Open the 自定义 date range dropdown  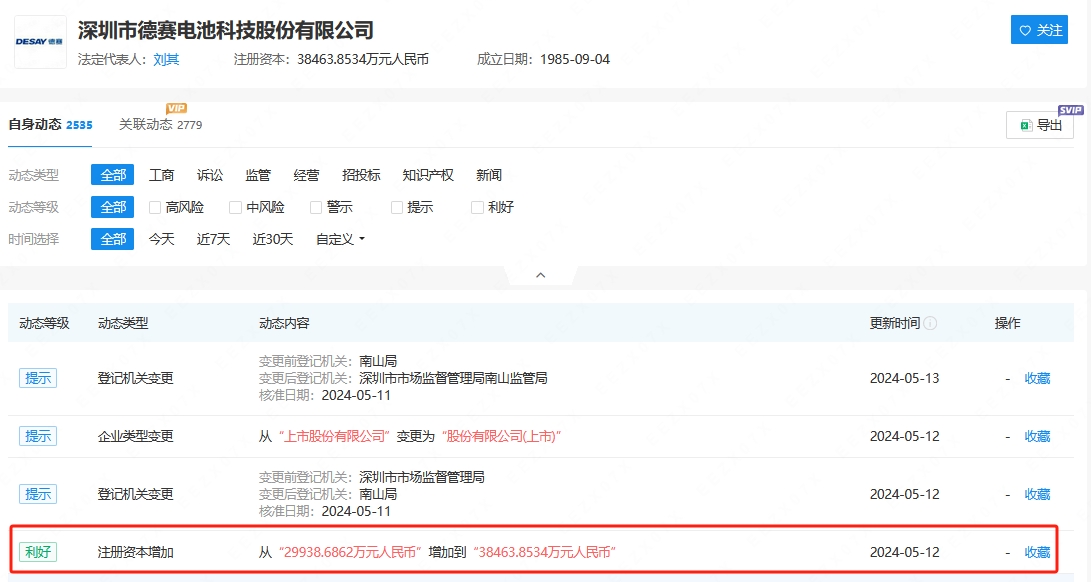340,239
